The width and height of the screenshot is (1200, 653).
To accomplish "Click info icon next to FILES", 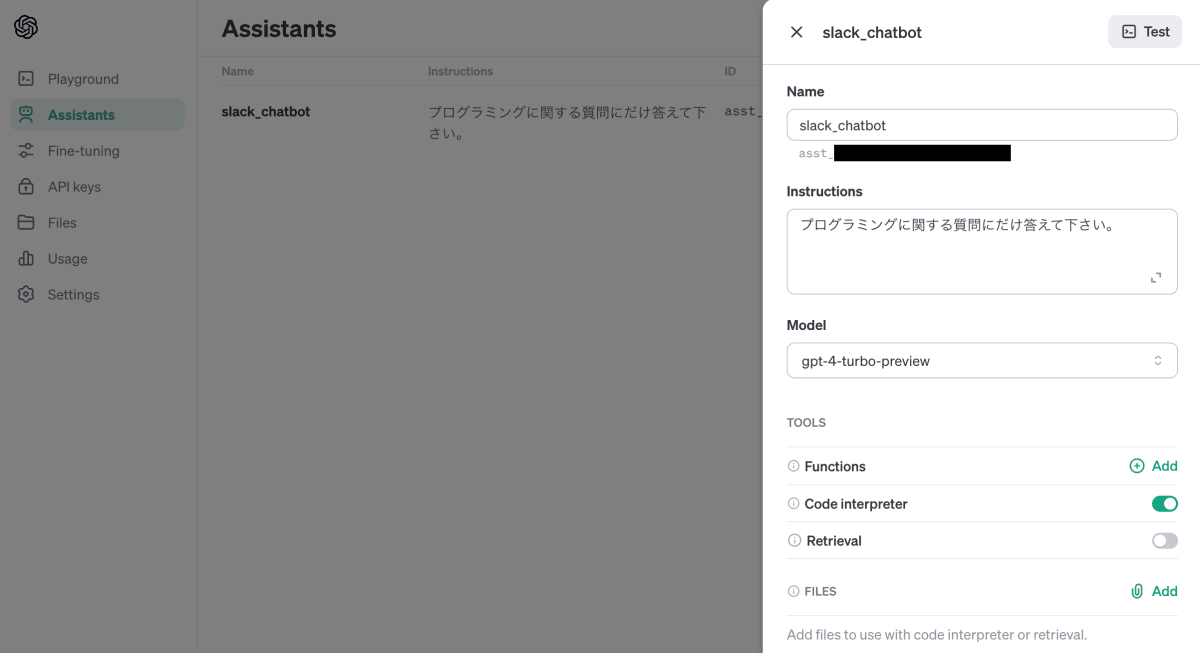I will pyautogui.click(x=794, y=591).
